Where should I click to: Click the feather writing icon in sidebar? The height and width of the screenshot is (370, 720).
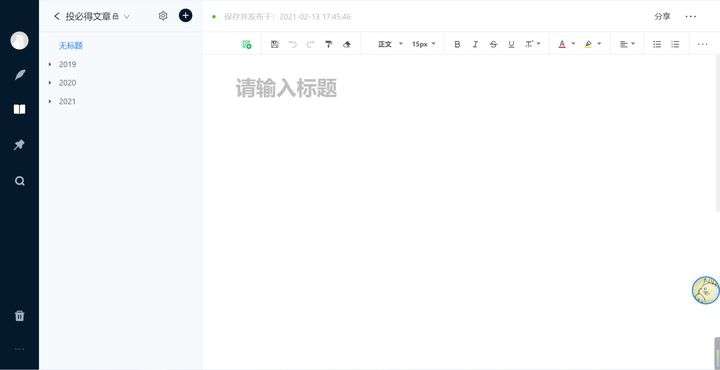point(19,75)
